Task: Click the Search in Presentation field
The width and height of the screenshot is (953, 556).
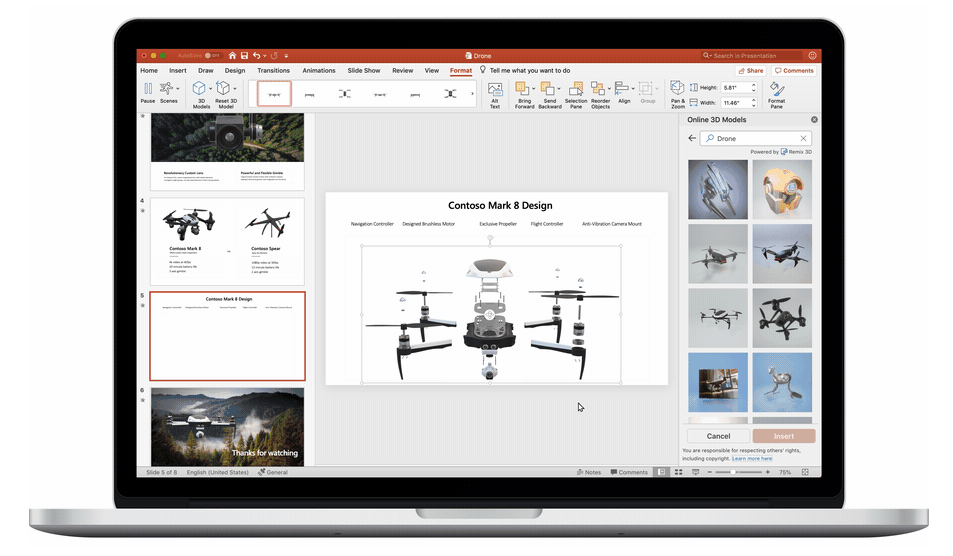Action: (x=751, y=55)
